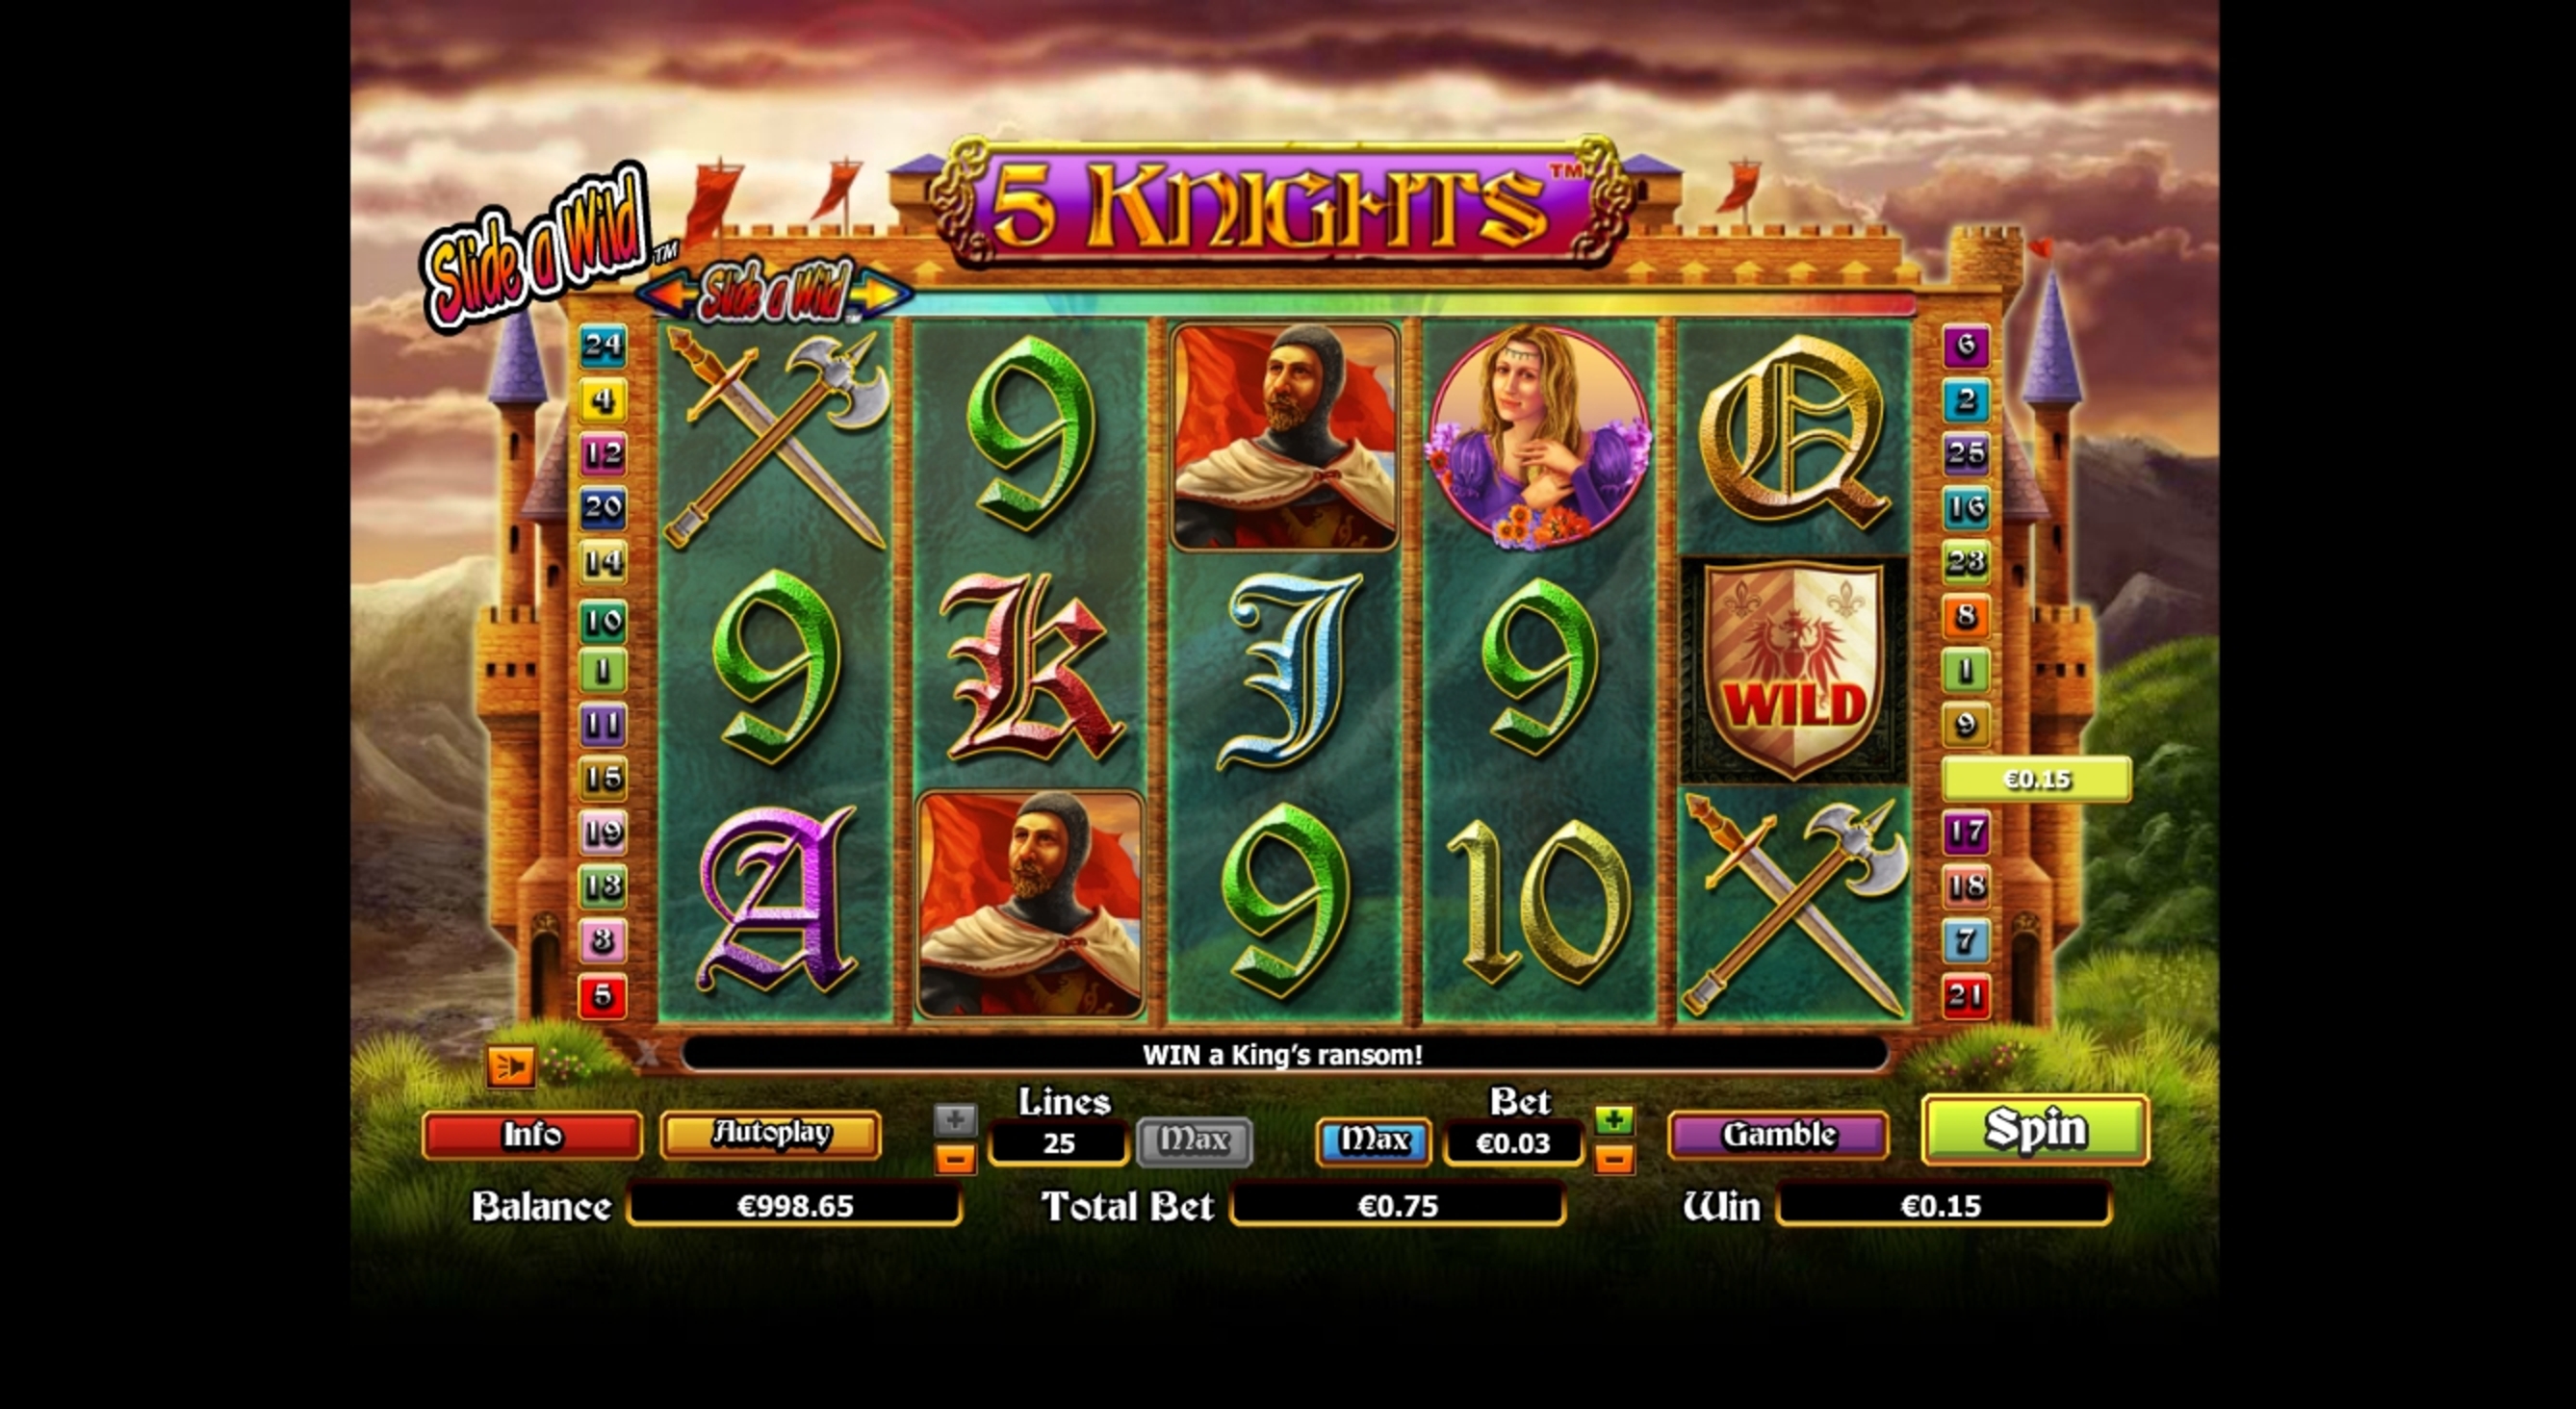2576x1409 pixels.
Task: Decrease lines with orange minus button
Action: 955,1158
